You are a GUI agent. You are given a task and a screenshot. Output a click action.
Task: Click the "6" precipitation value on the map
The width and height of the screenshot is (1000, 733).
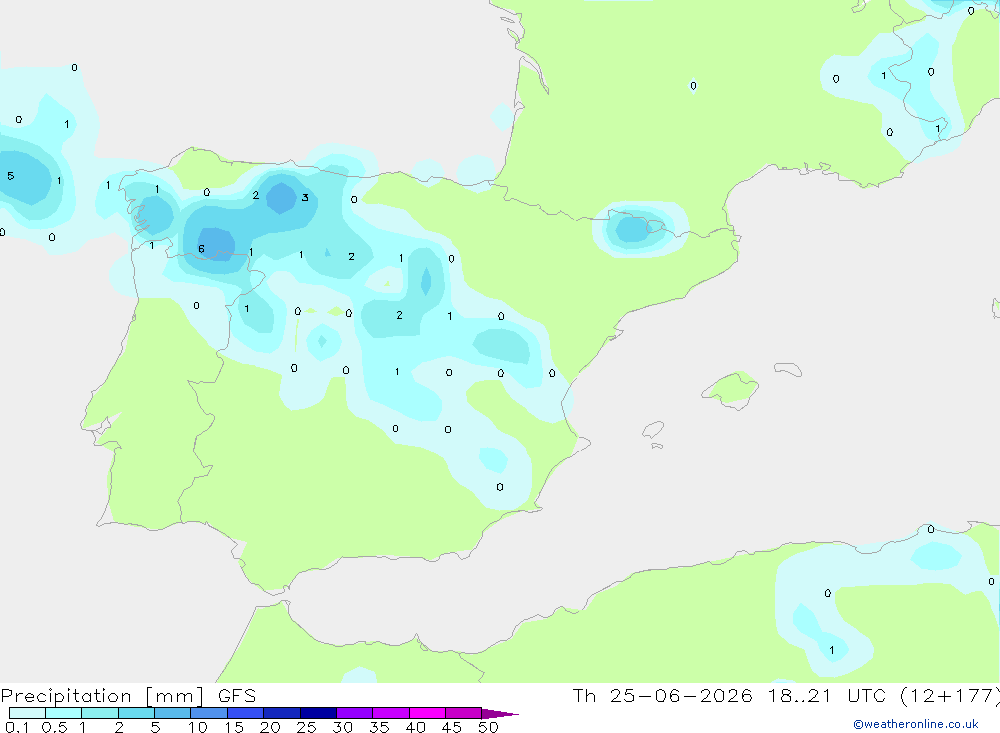pos(202,249)
